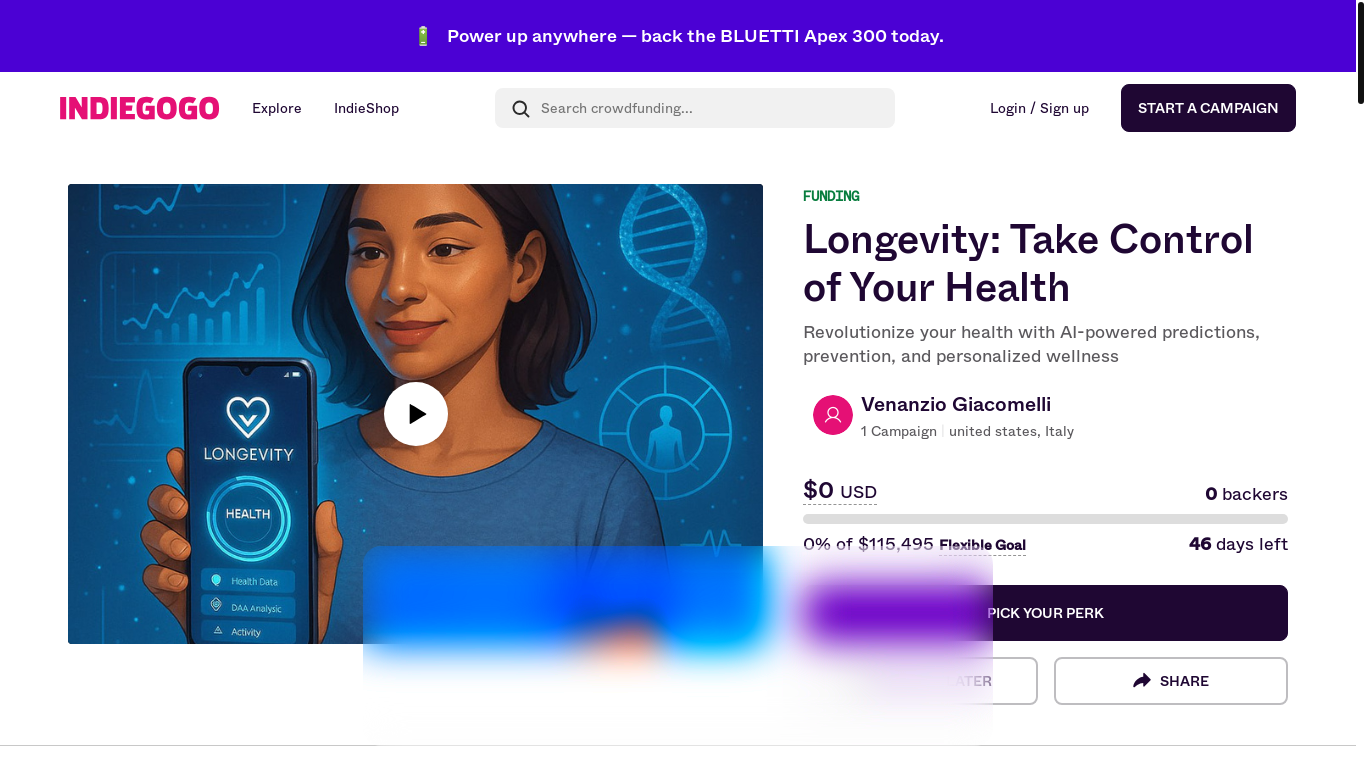This screenshot has width=1366, height=768.
Task: Open Login / Sign up
Action: [x=1039, y=108]
